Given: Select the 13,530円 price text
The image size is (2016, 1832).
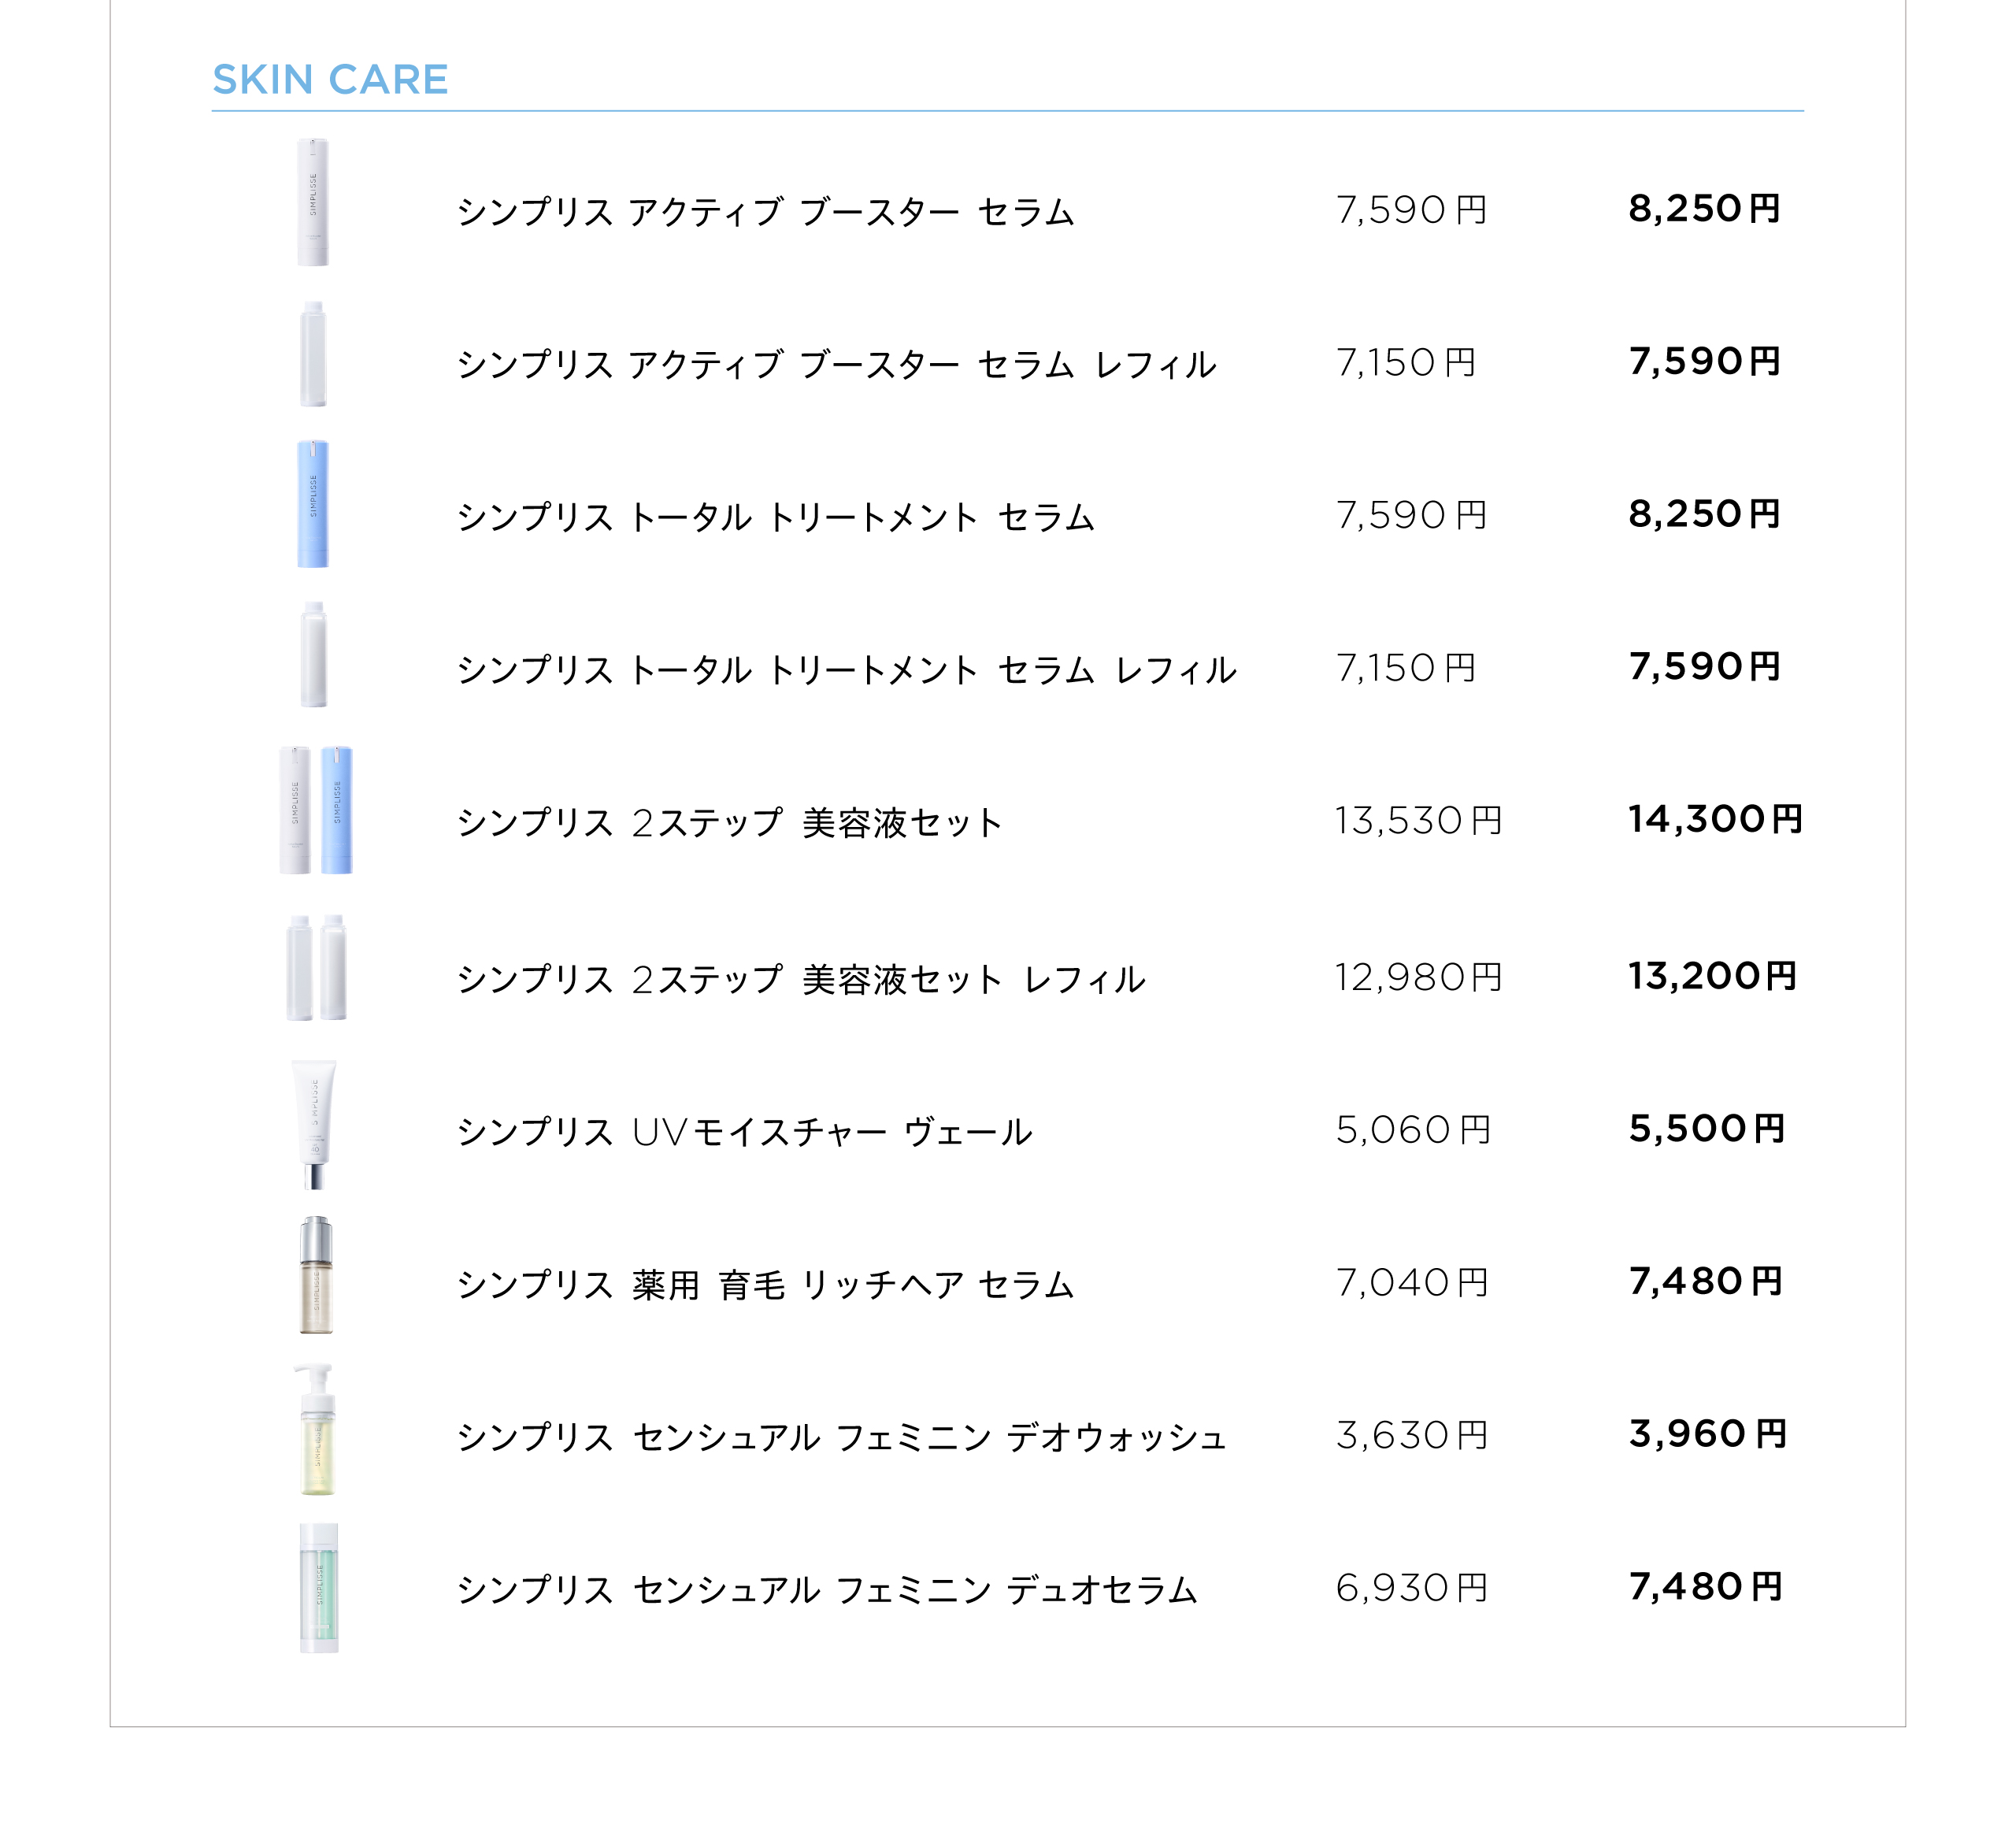Looking at the screenshot, I should tap(1418, 821).
